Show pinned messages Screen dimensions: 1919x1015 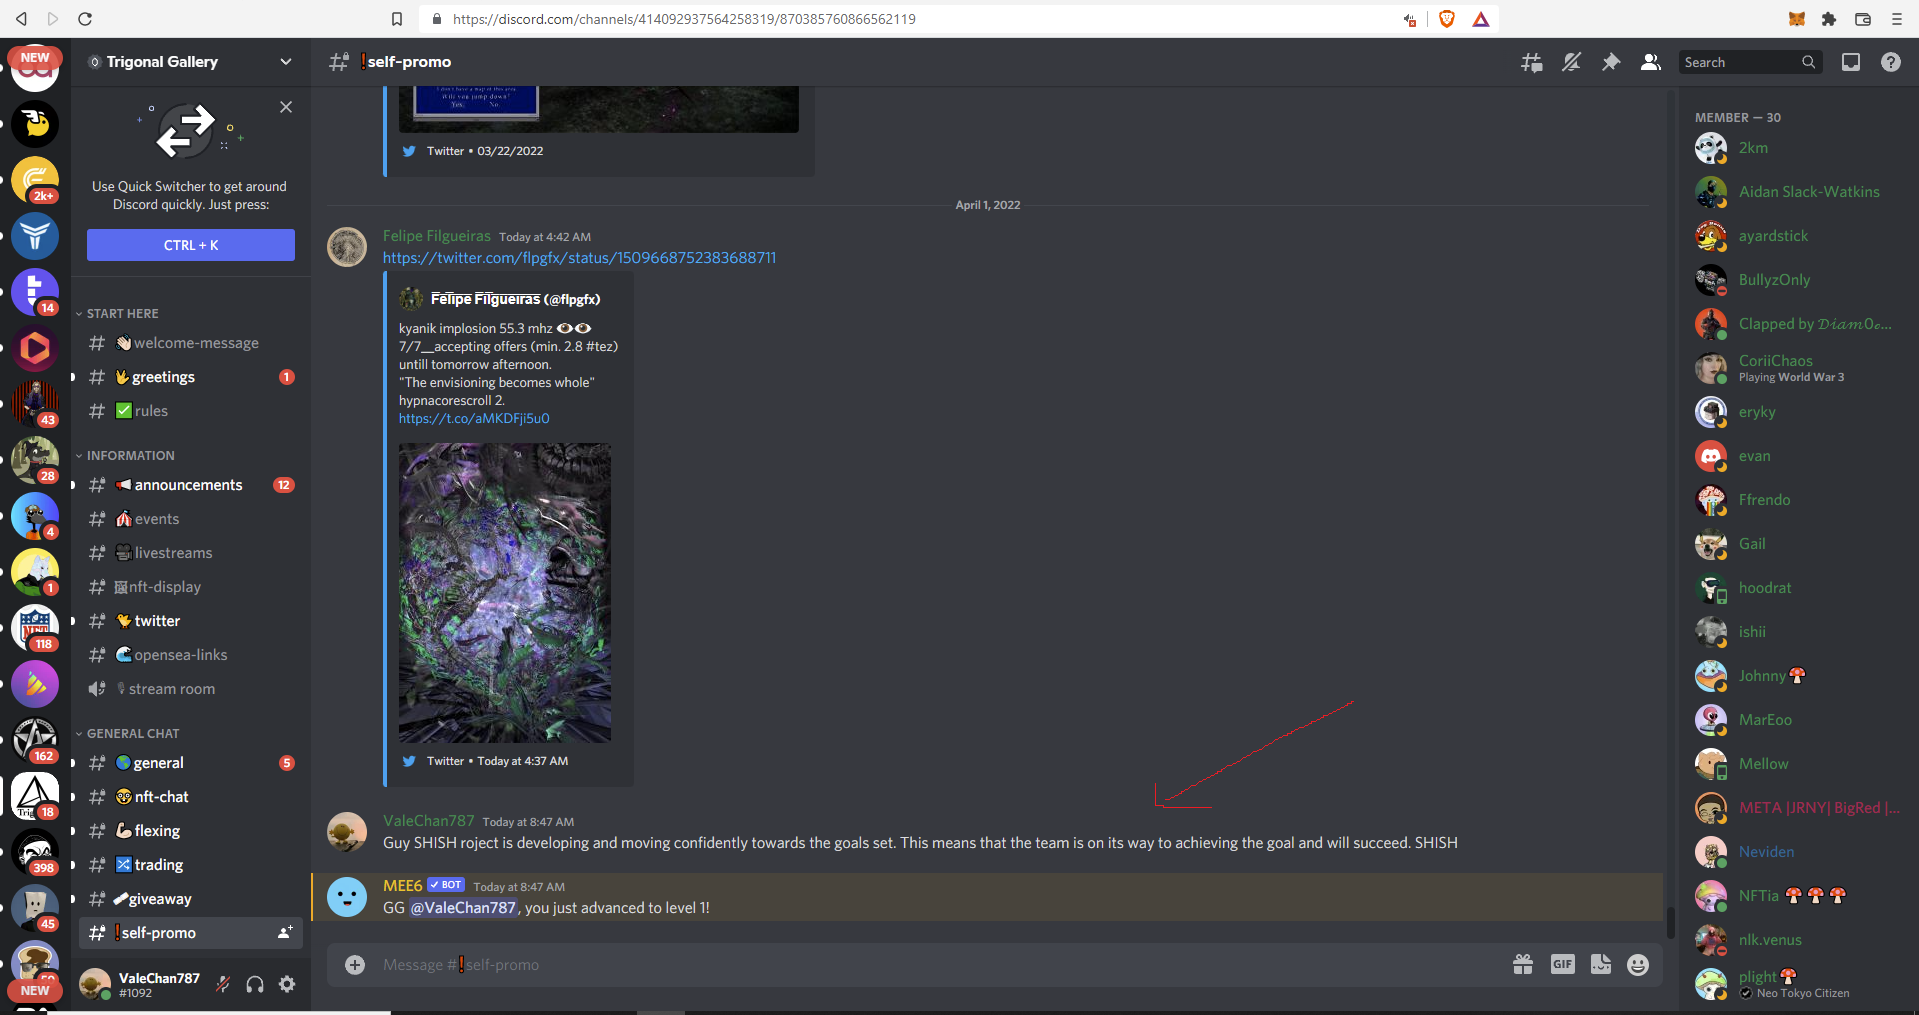(x=1611, y=62)
